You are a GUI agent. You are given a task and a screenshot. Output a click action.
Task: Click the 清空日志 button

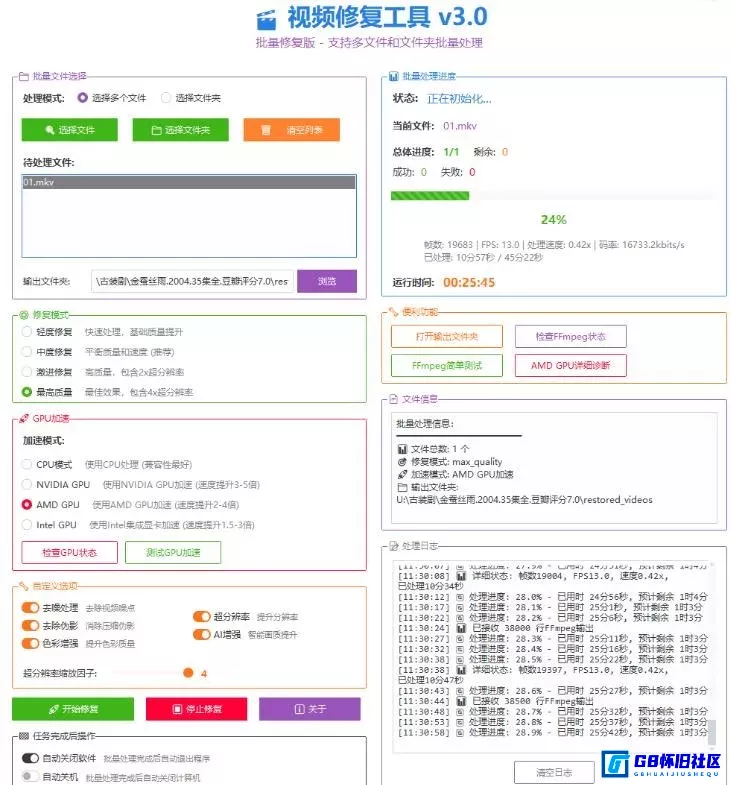[x=554, y=772]
